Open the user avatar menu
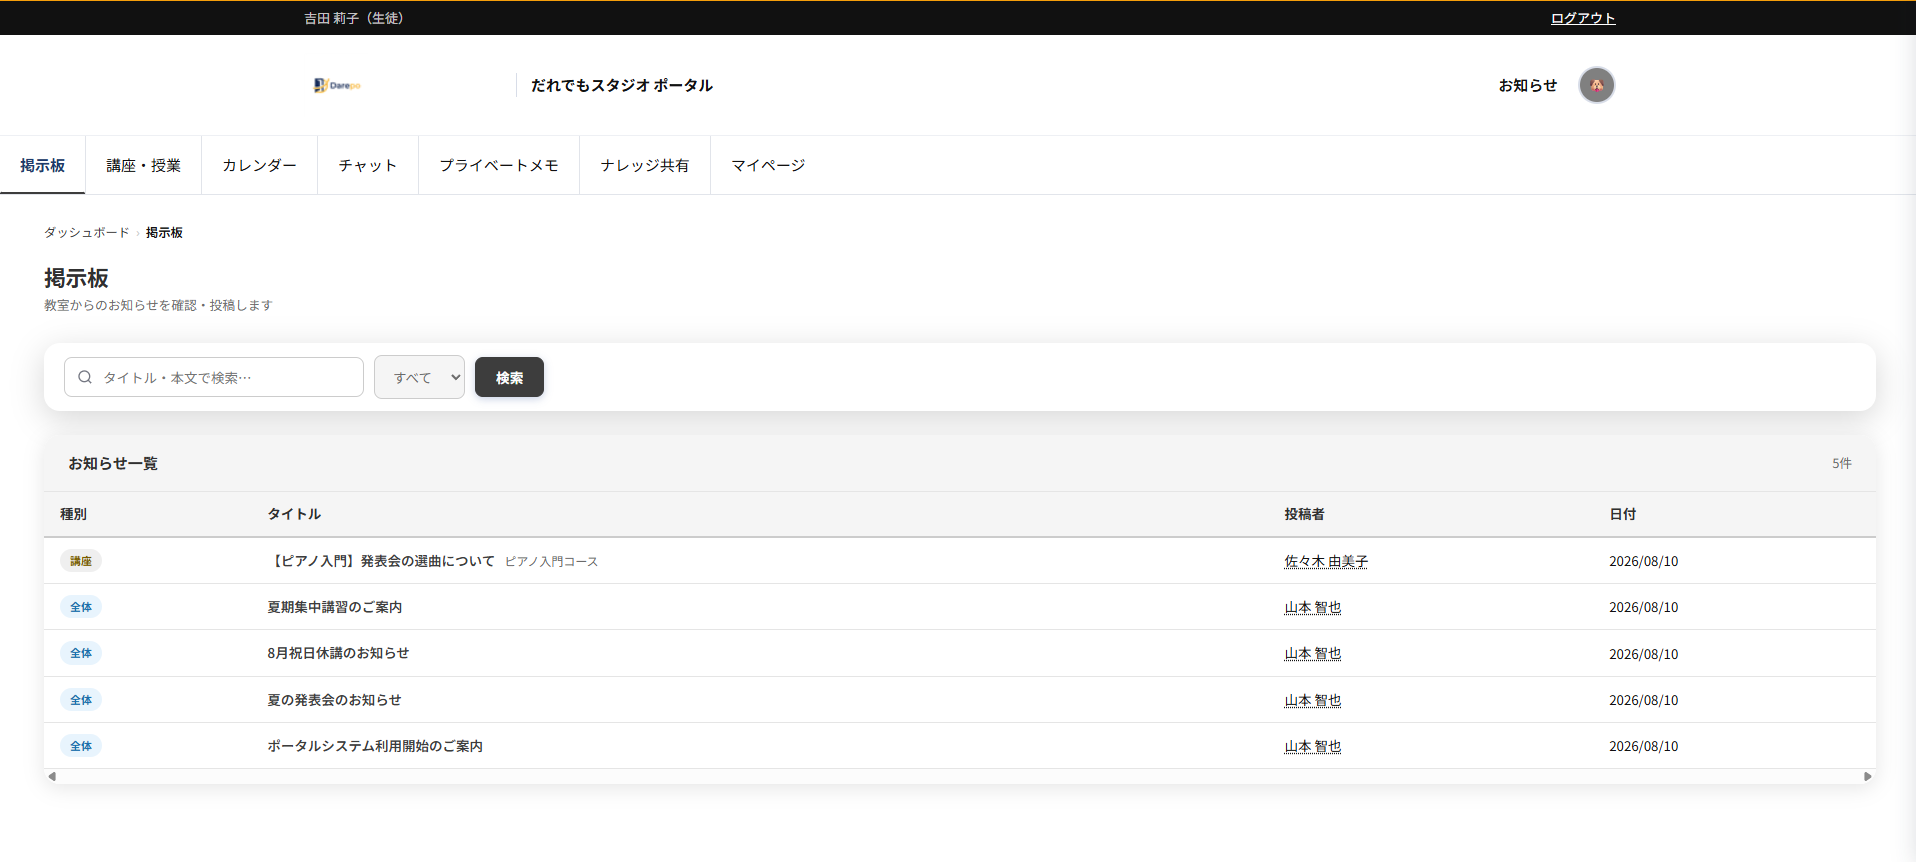 (x=1596, y=85)
